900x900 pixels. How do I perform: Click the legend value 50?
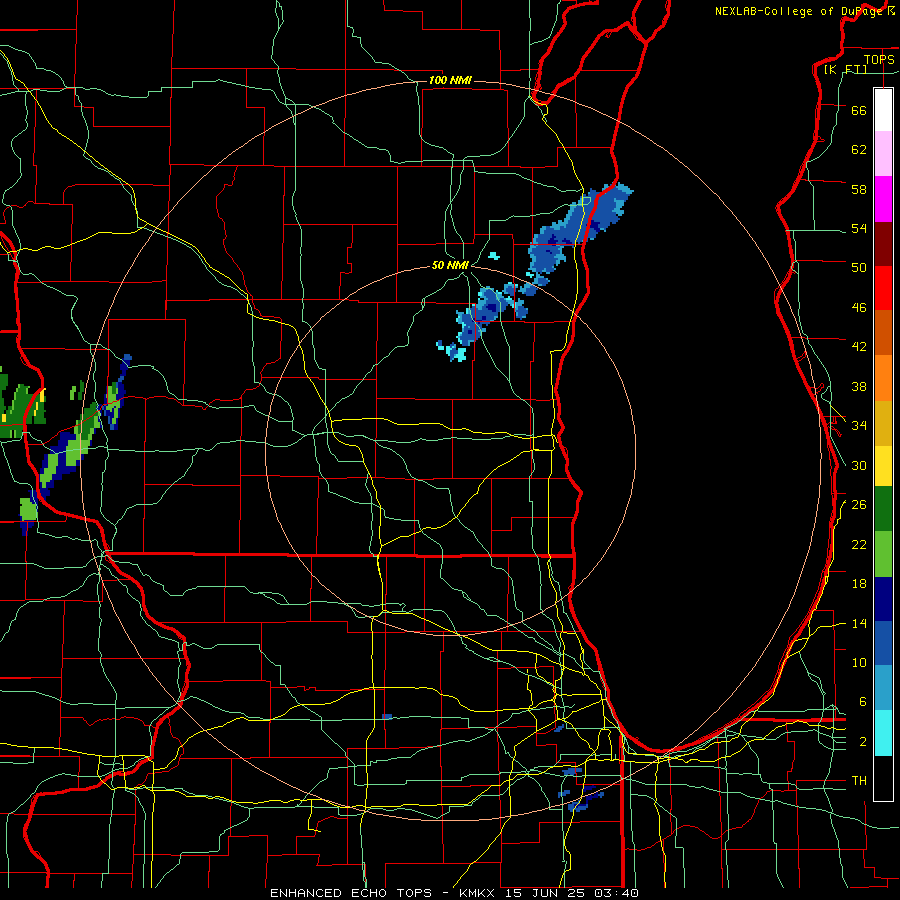tap(859, 267)
